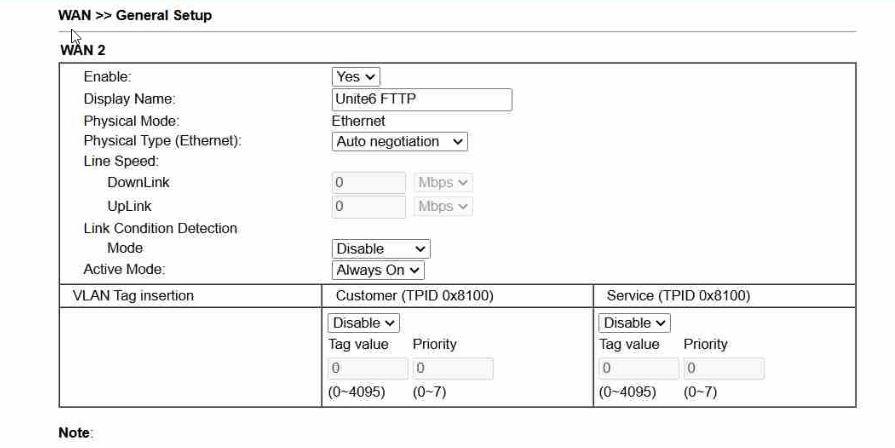The height and width of the screenshot is (448, 895).
Task: Open the Service VLAN tag Disable dropdown
Action: pyautogui.click(x=634, y=323)
